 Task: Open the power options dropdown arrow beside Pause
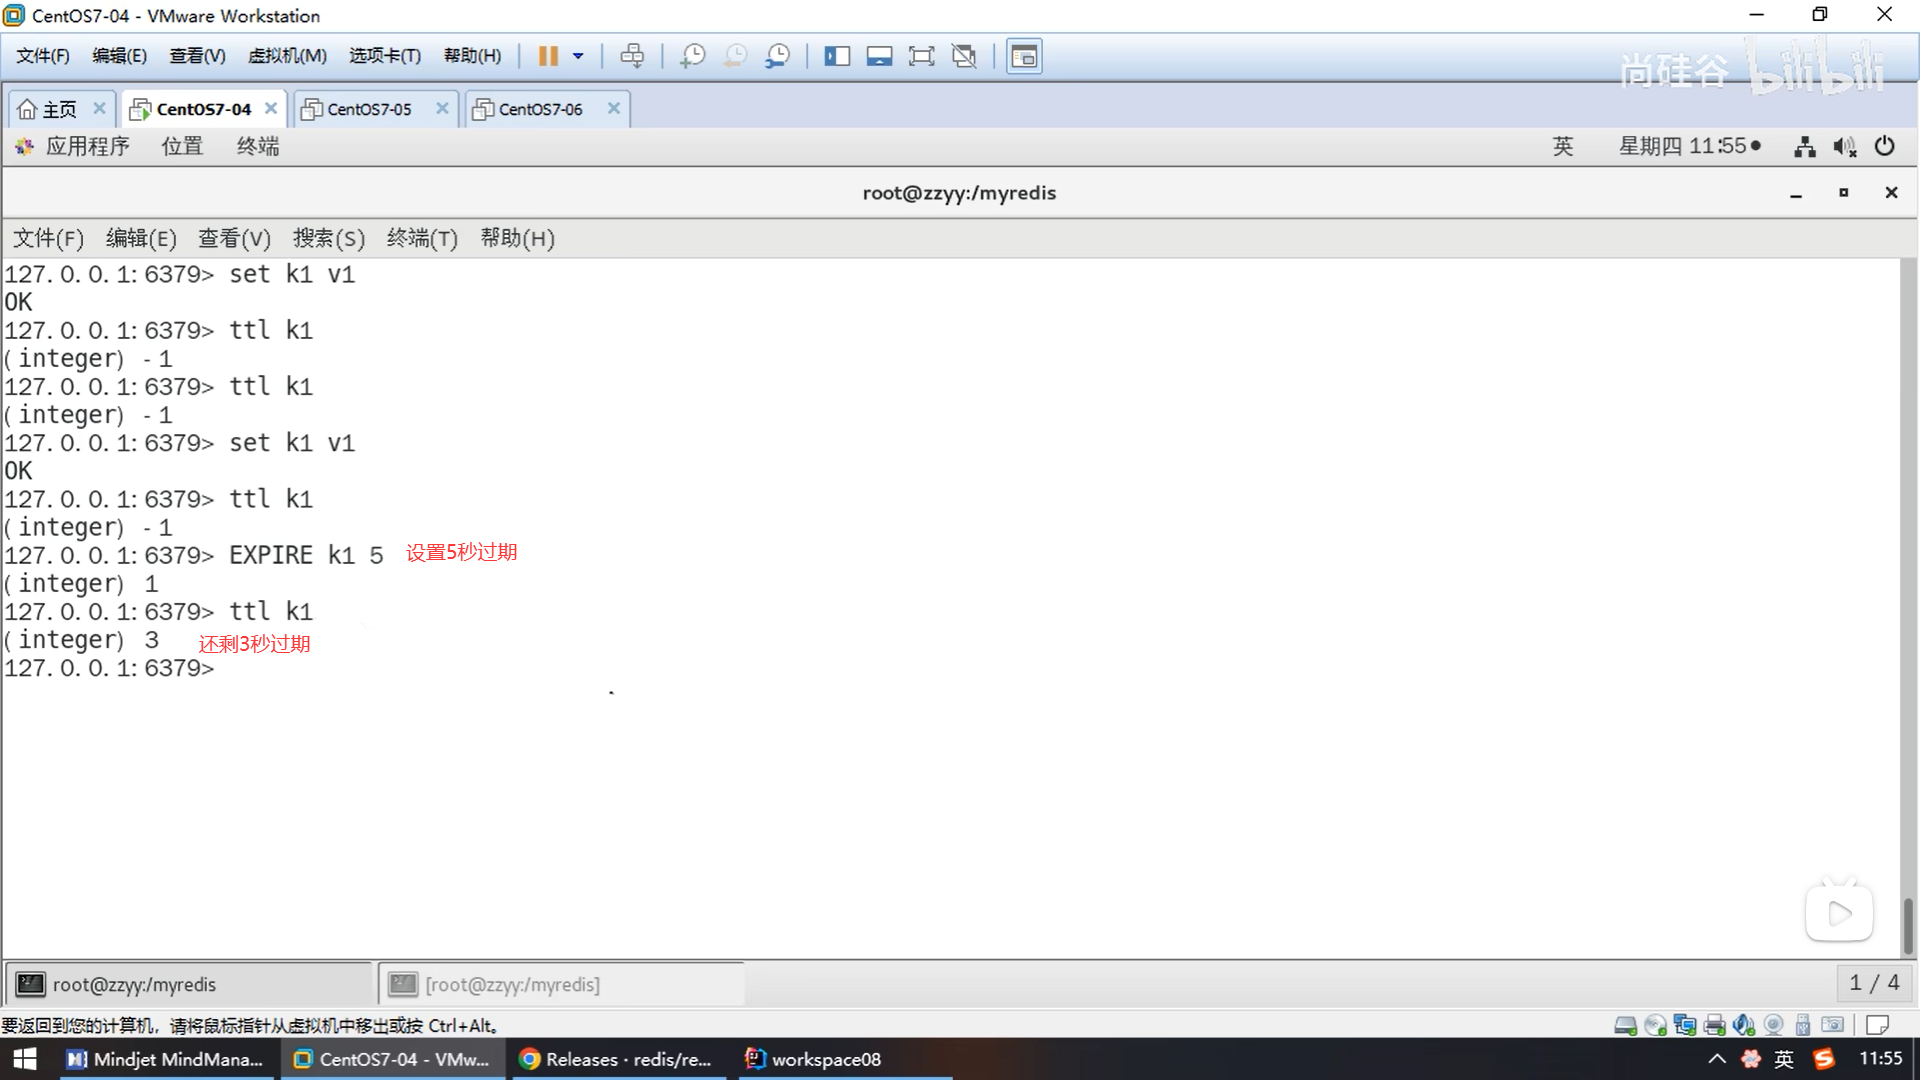tap(578, 56)
